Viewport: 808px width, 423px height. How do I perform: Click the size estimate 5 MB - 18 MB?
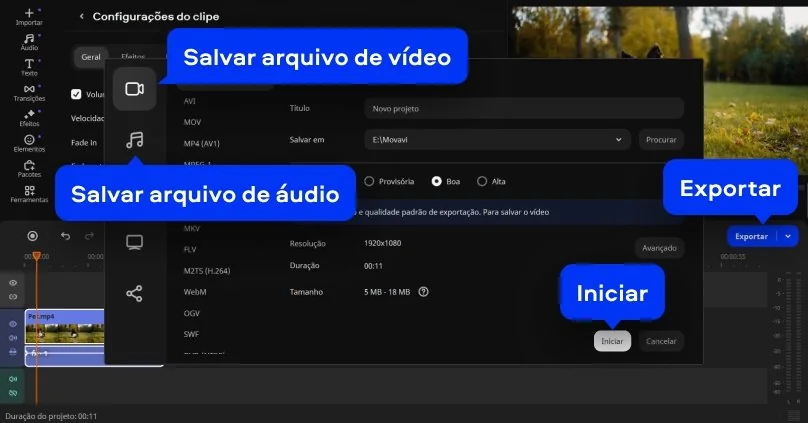pyautogui.click(x=387, y=292)
